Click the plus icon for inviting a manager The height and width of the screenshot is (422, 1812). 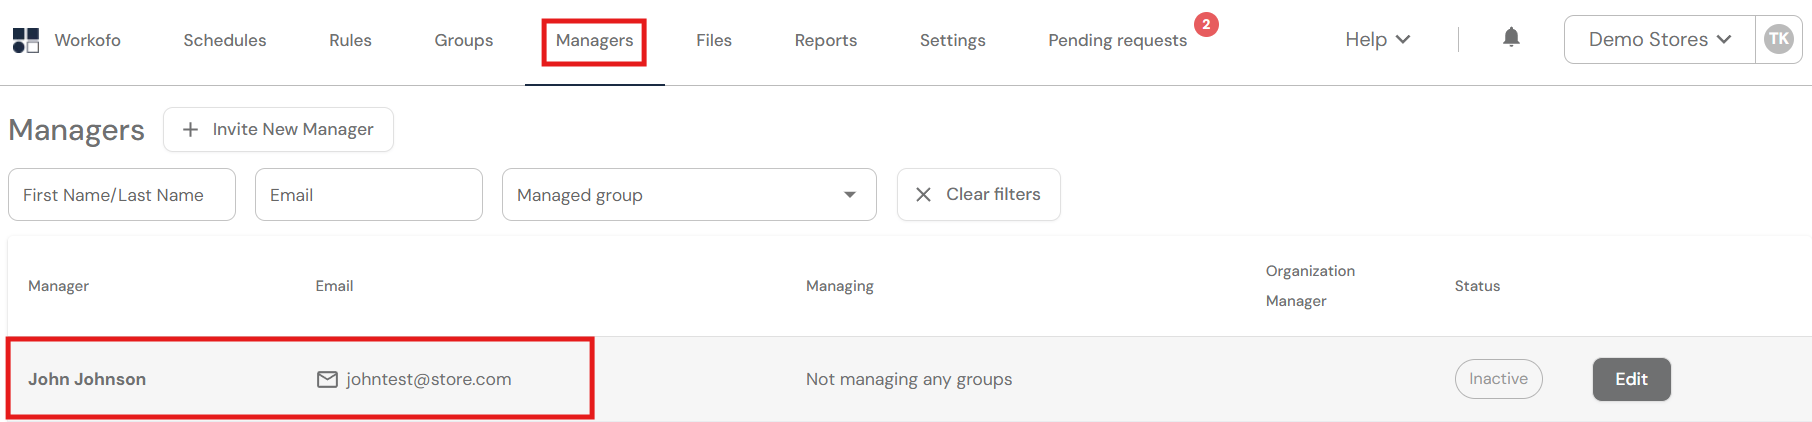coord(190,129)
